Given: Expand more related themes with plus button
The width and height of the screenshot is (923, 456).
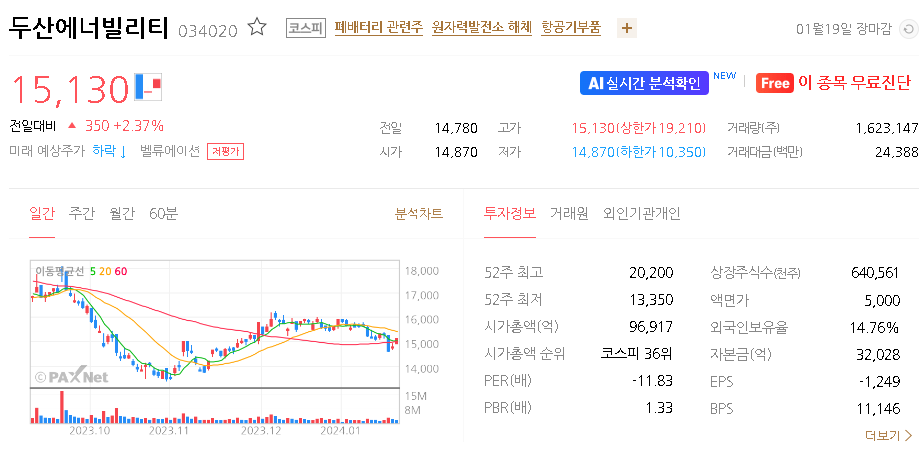Looking at the screenshot, I should (x=627, y=28).
